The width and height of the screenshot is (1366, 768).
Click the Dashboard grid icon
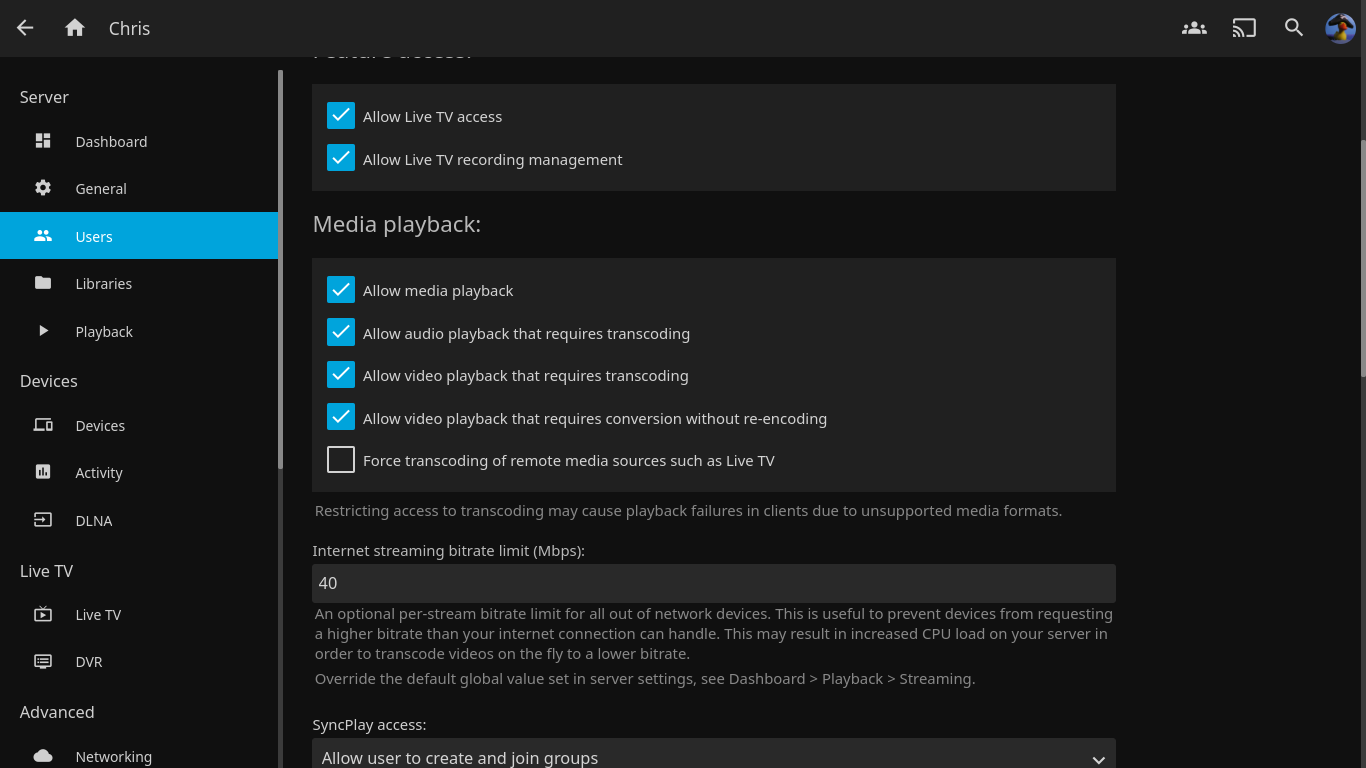(x=43, y=141)
